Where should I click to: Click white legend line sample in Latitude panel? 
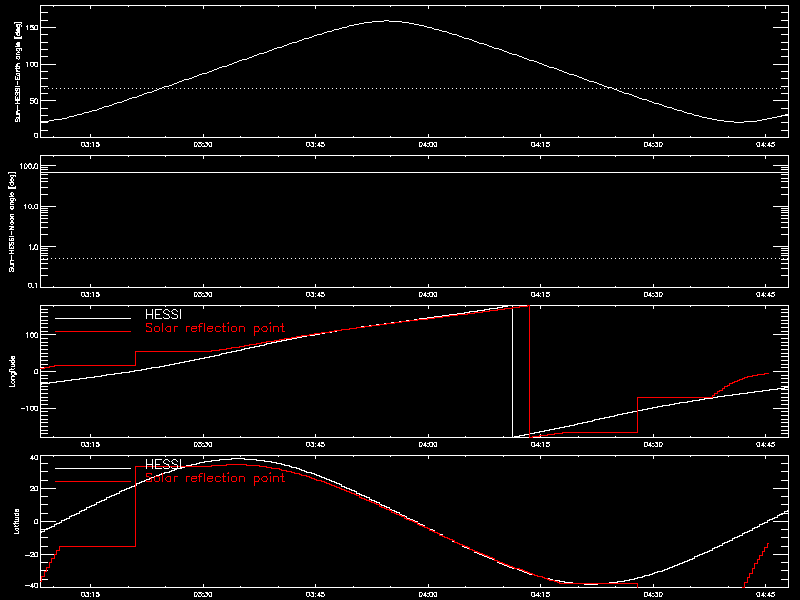coord(93,468)
